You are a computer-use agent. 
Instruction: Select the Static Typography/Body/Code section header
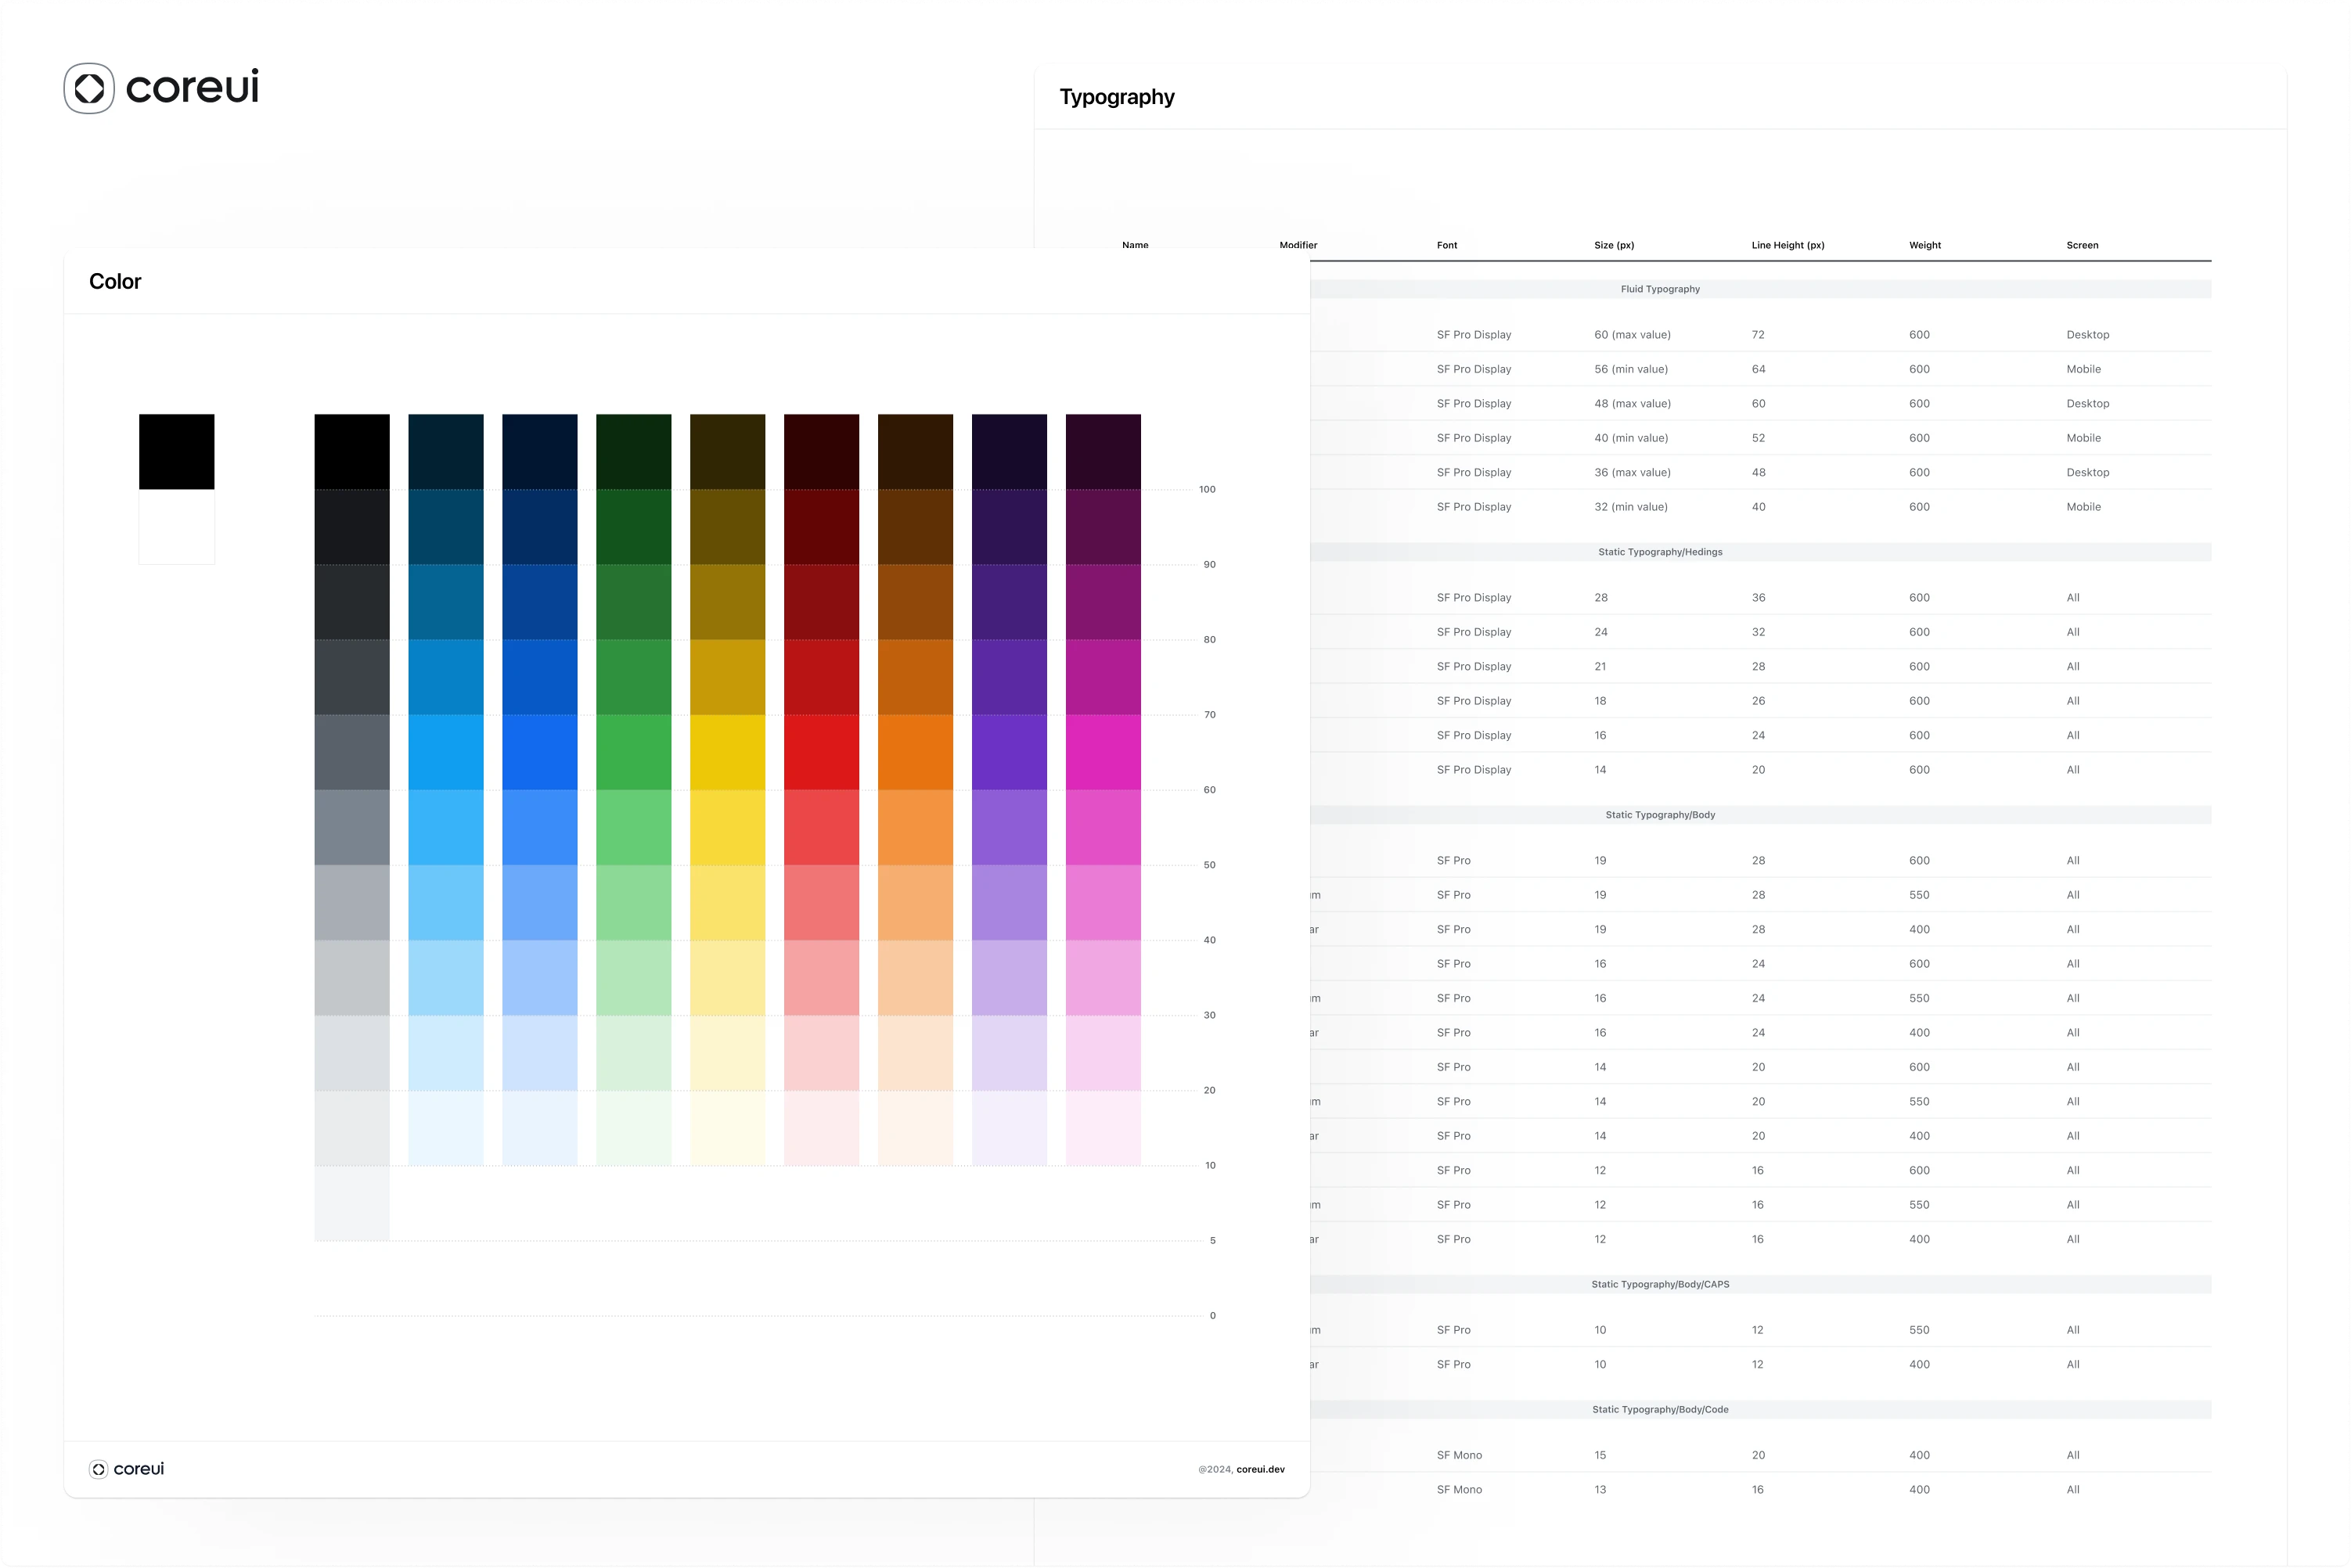click(1660, 1410)
